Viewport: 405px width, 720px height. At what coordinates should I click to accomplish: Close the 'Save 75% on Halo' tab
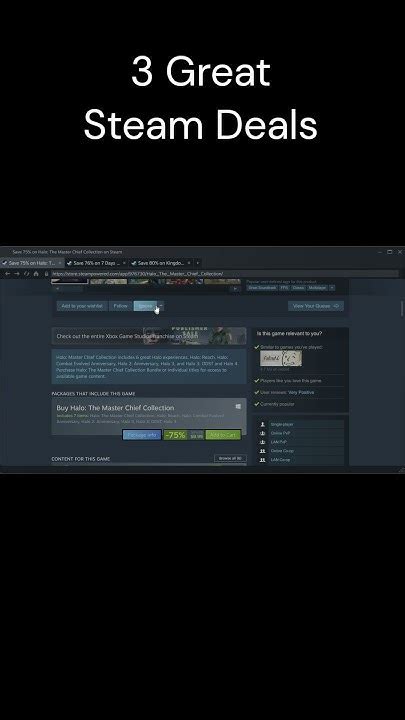pos(60,263)
